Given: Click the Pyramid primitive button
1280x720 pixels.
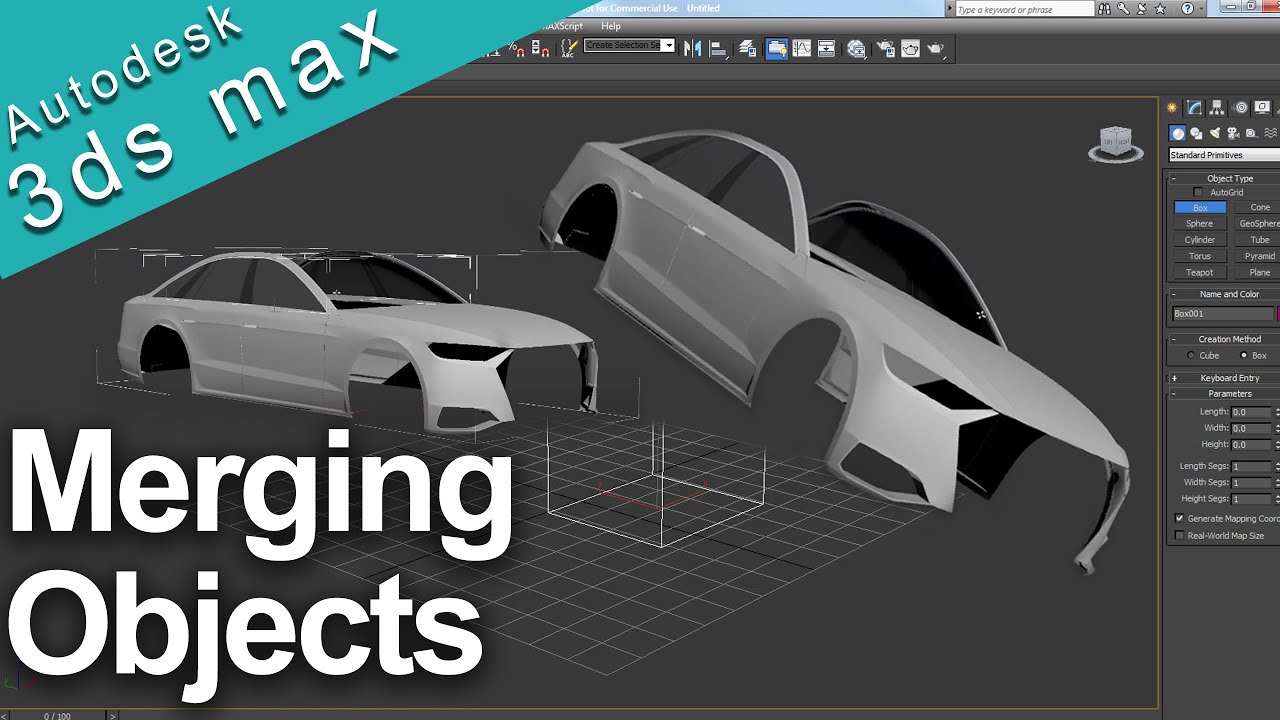Looking at the screenshot, I should (x=1259, y=256).
